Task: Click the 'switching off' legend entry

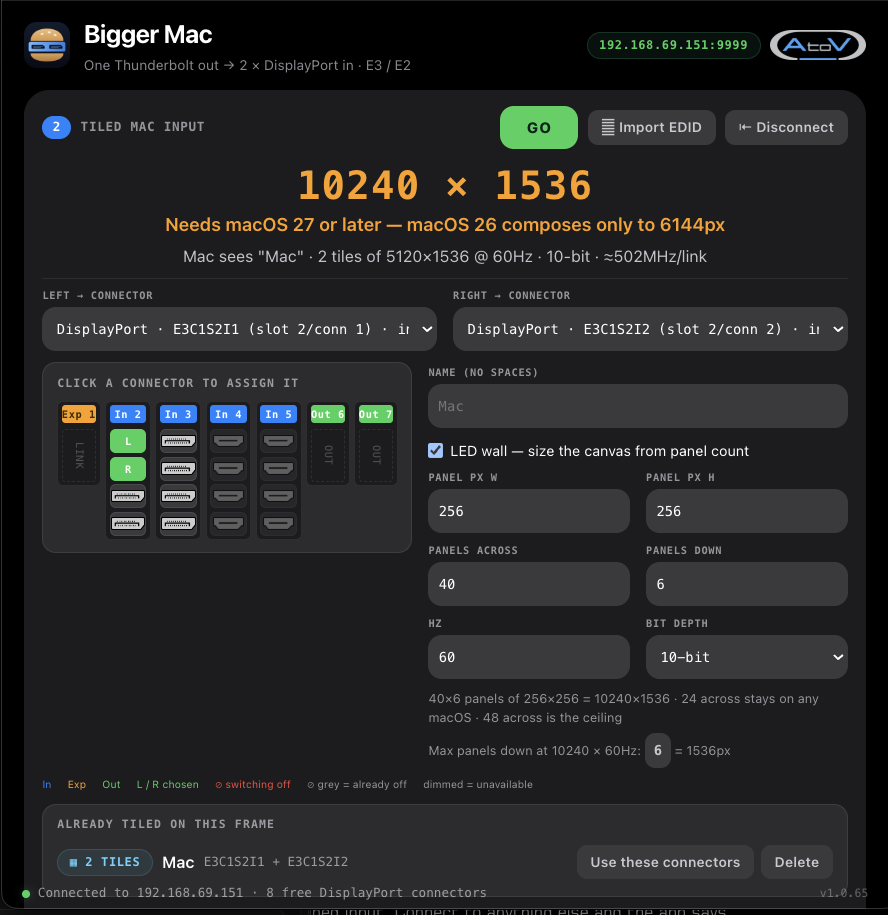Action: click(x=253, y=785)
